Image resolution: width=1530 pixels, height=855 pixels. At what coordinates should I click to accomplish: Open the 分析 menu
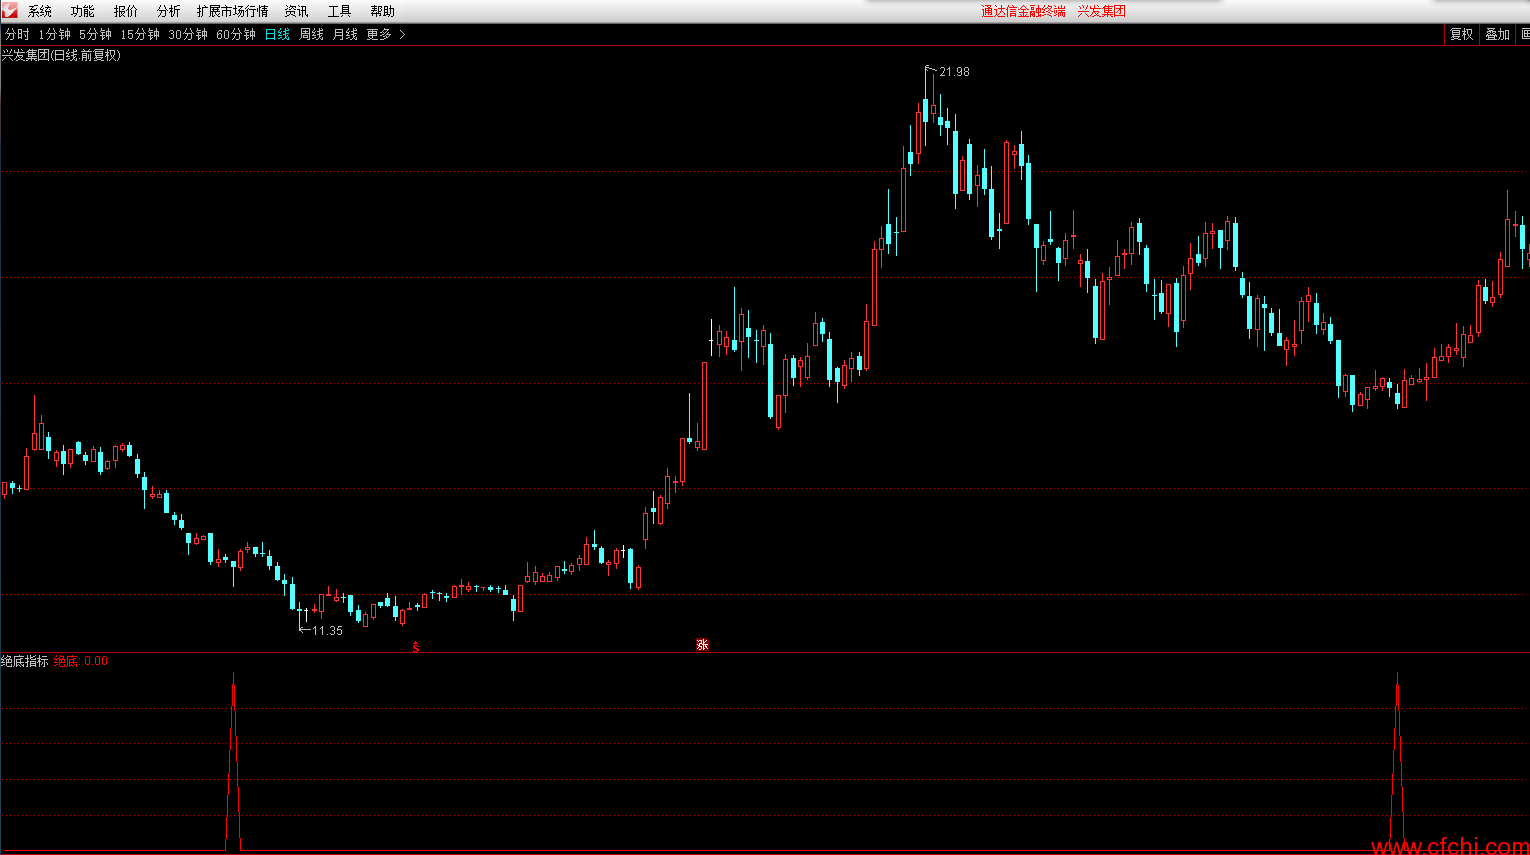pyautogui.click(x=169, y=11)
